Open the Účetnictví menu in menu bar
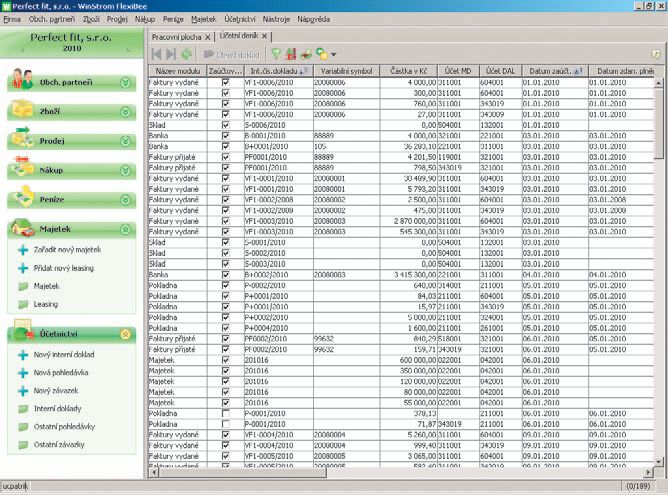This screenshot has width=668, height=495. click(240, 19)
